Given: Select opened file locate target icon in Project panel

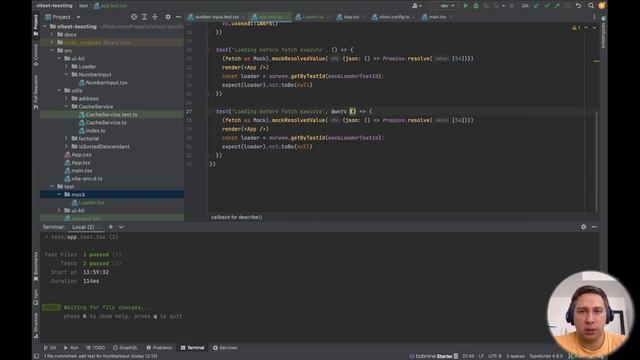Looking at the screenshot, I should pos(134,17).
